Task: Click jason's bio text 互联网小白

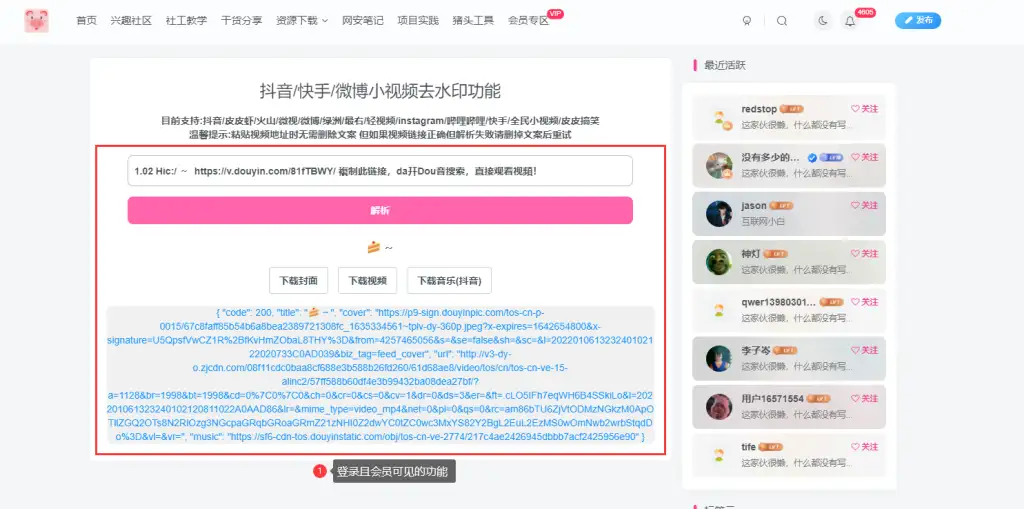Action: tap(763, 222)
